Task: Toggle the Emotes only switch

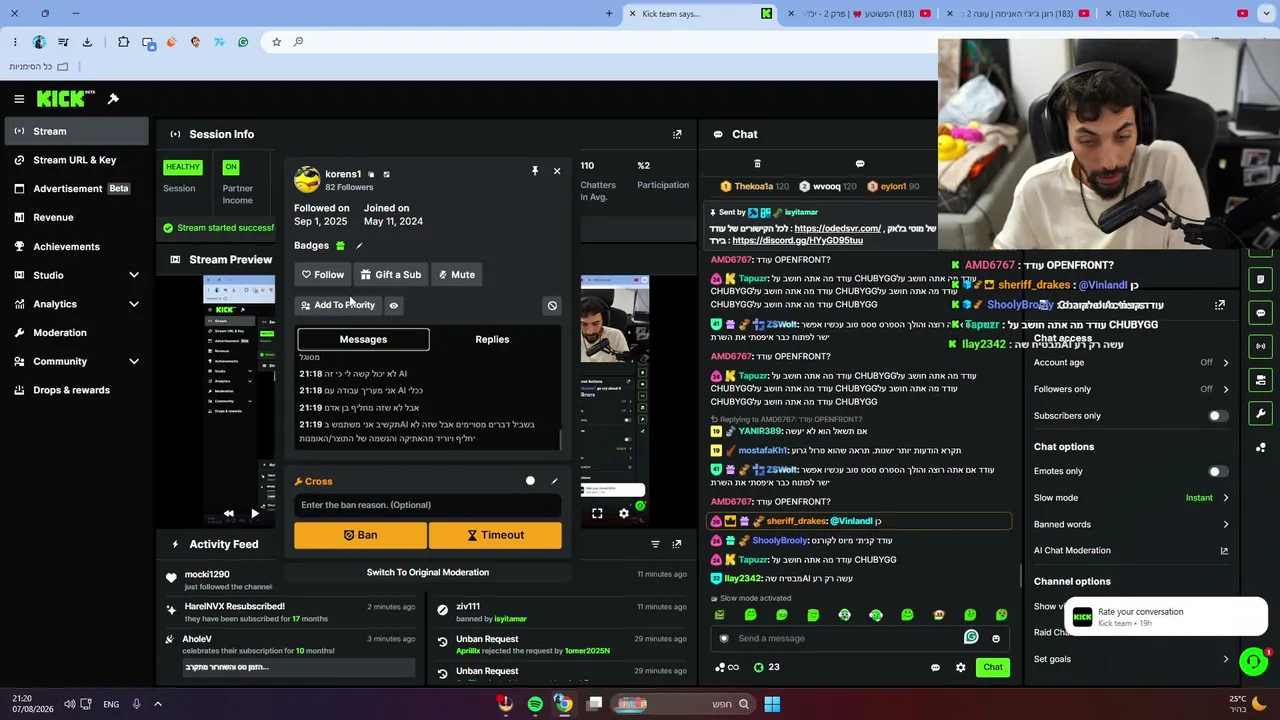Action: 1217,471
